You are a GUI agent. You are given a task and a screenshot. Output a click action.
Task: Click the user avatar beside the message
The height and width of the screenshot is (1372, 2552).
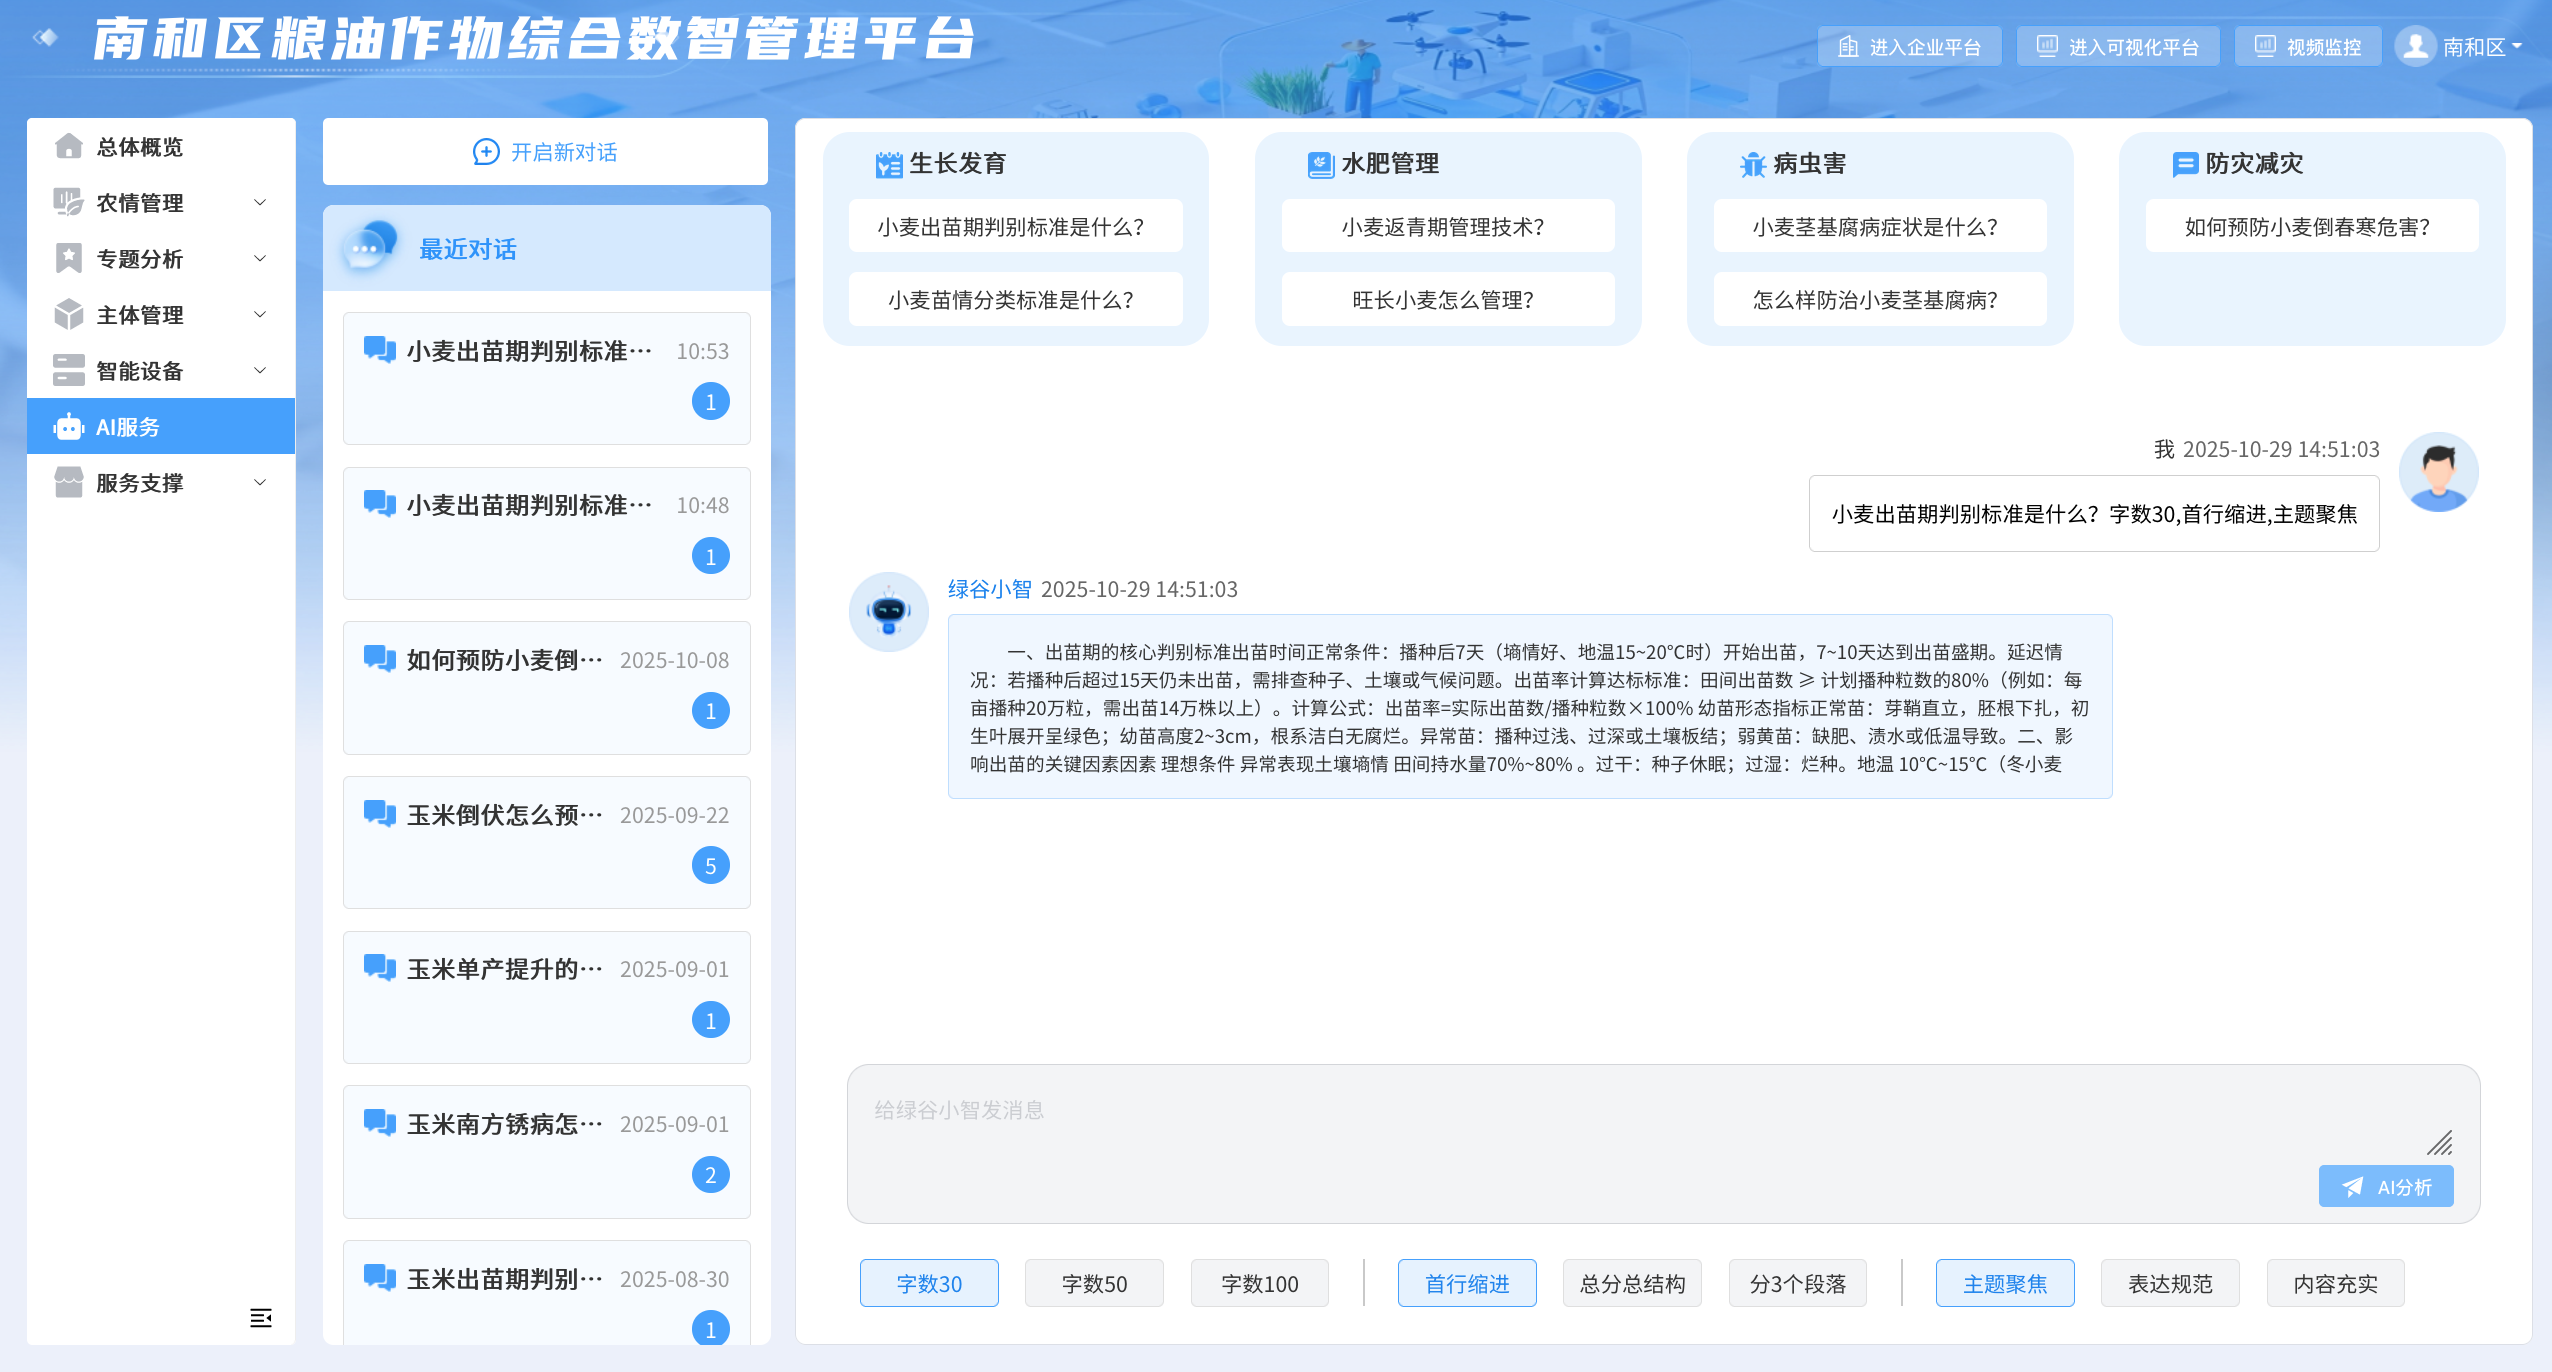(2438, 471)
